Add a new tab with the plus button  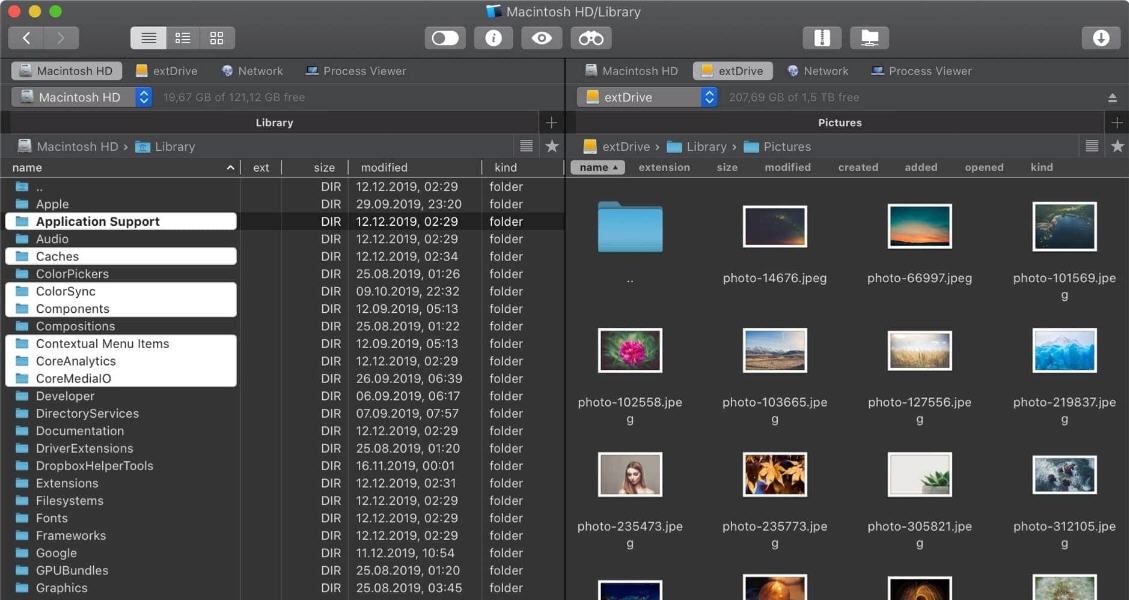tap(549, 122)
